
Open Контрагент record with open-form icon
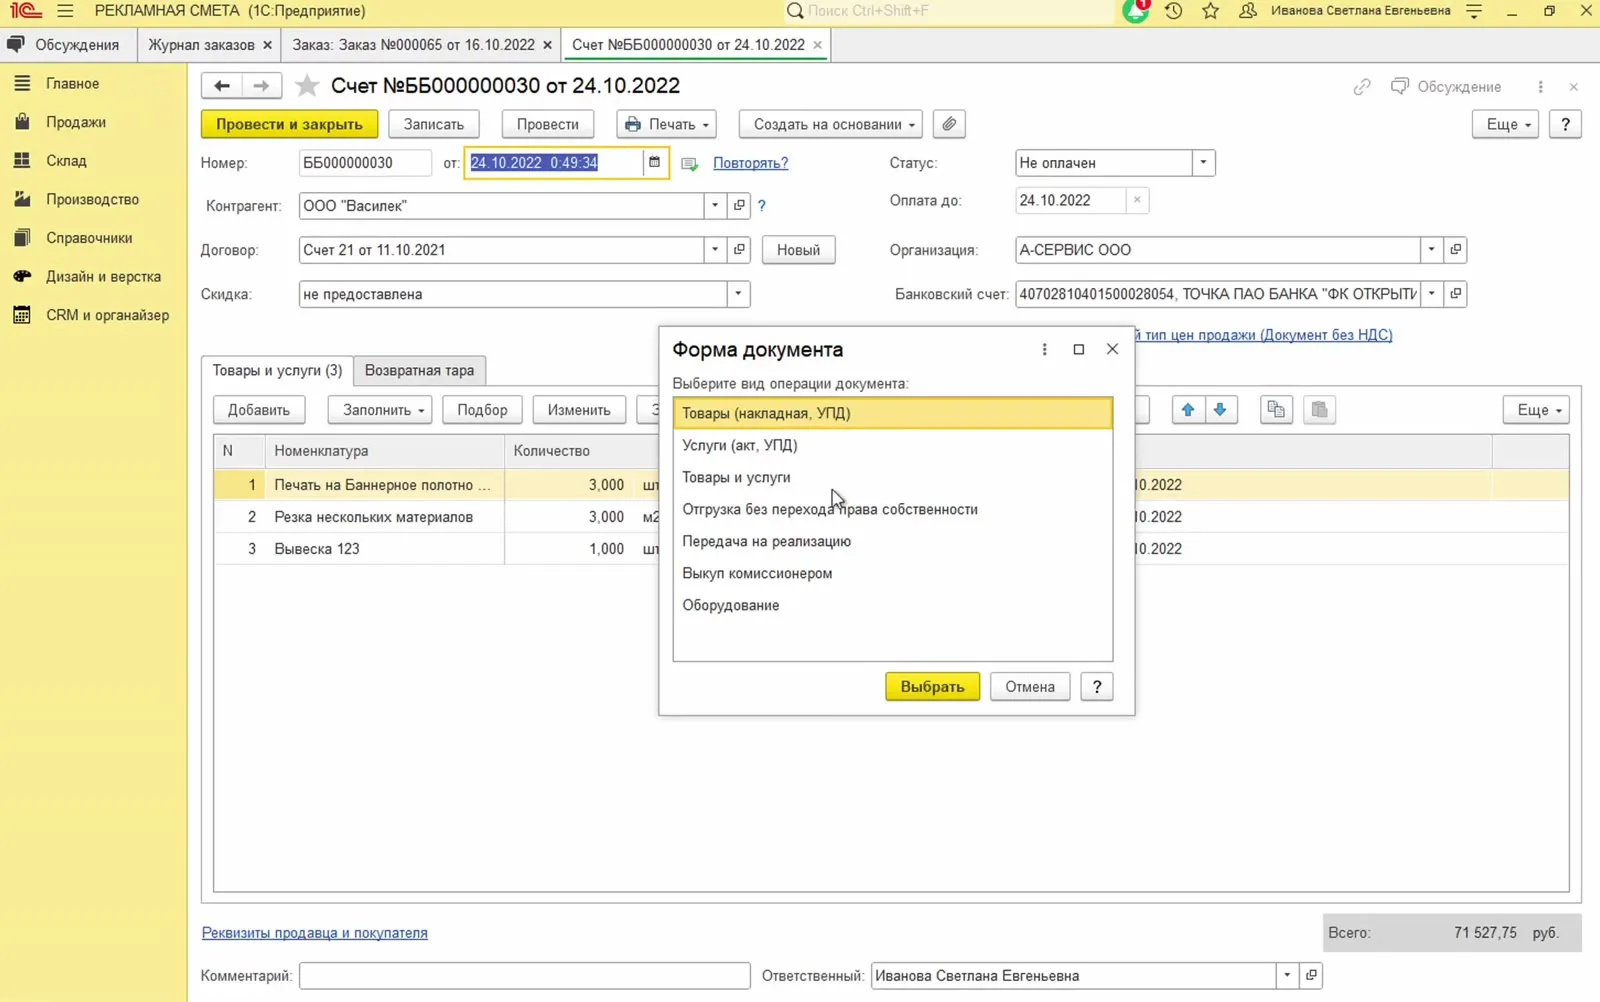click(x=740, y=205)
